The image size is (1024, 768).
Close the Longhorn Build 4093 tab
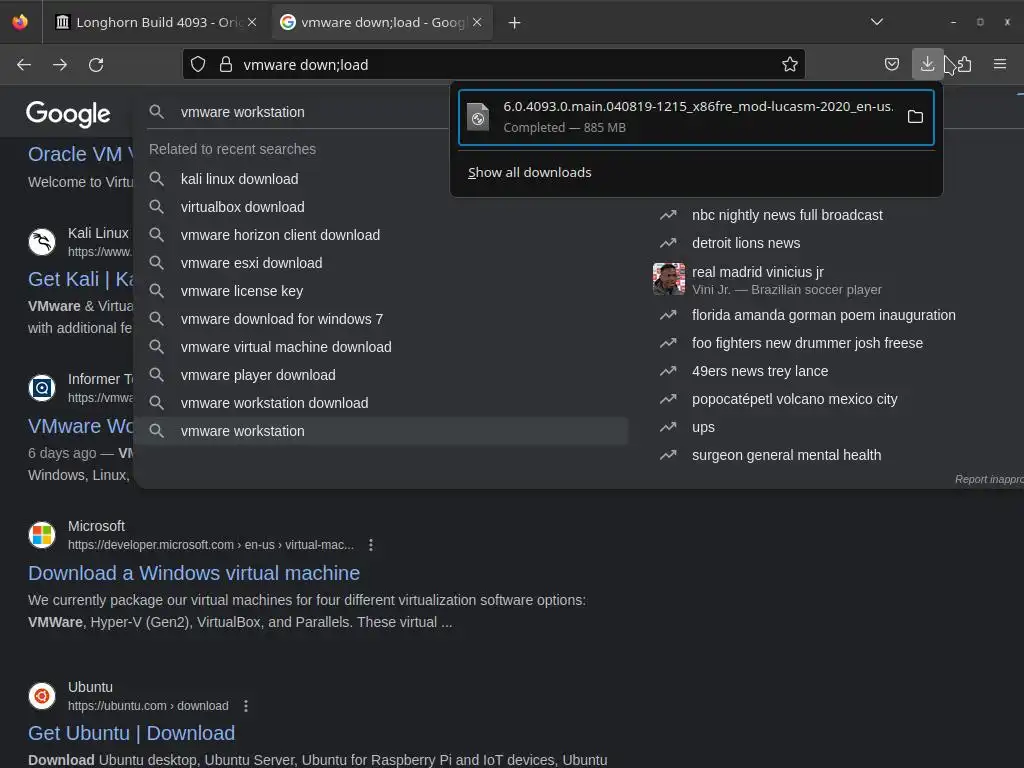point(252,22)
